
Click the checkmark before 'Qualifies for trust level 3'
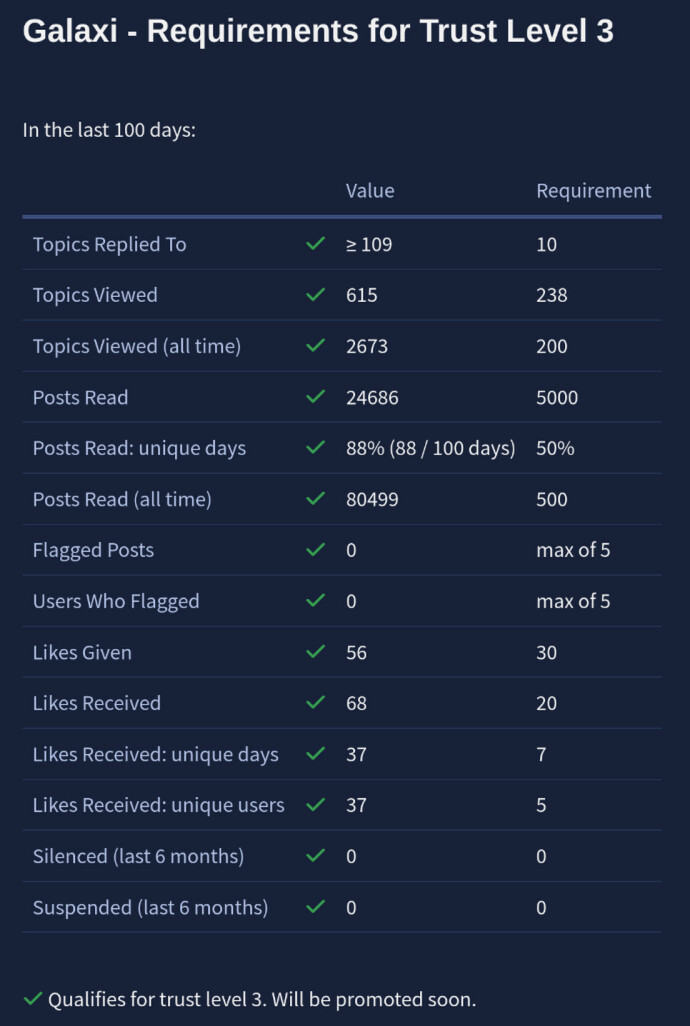tap(33, 998)
